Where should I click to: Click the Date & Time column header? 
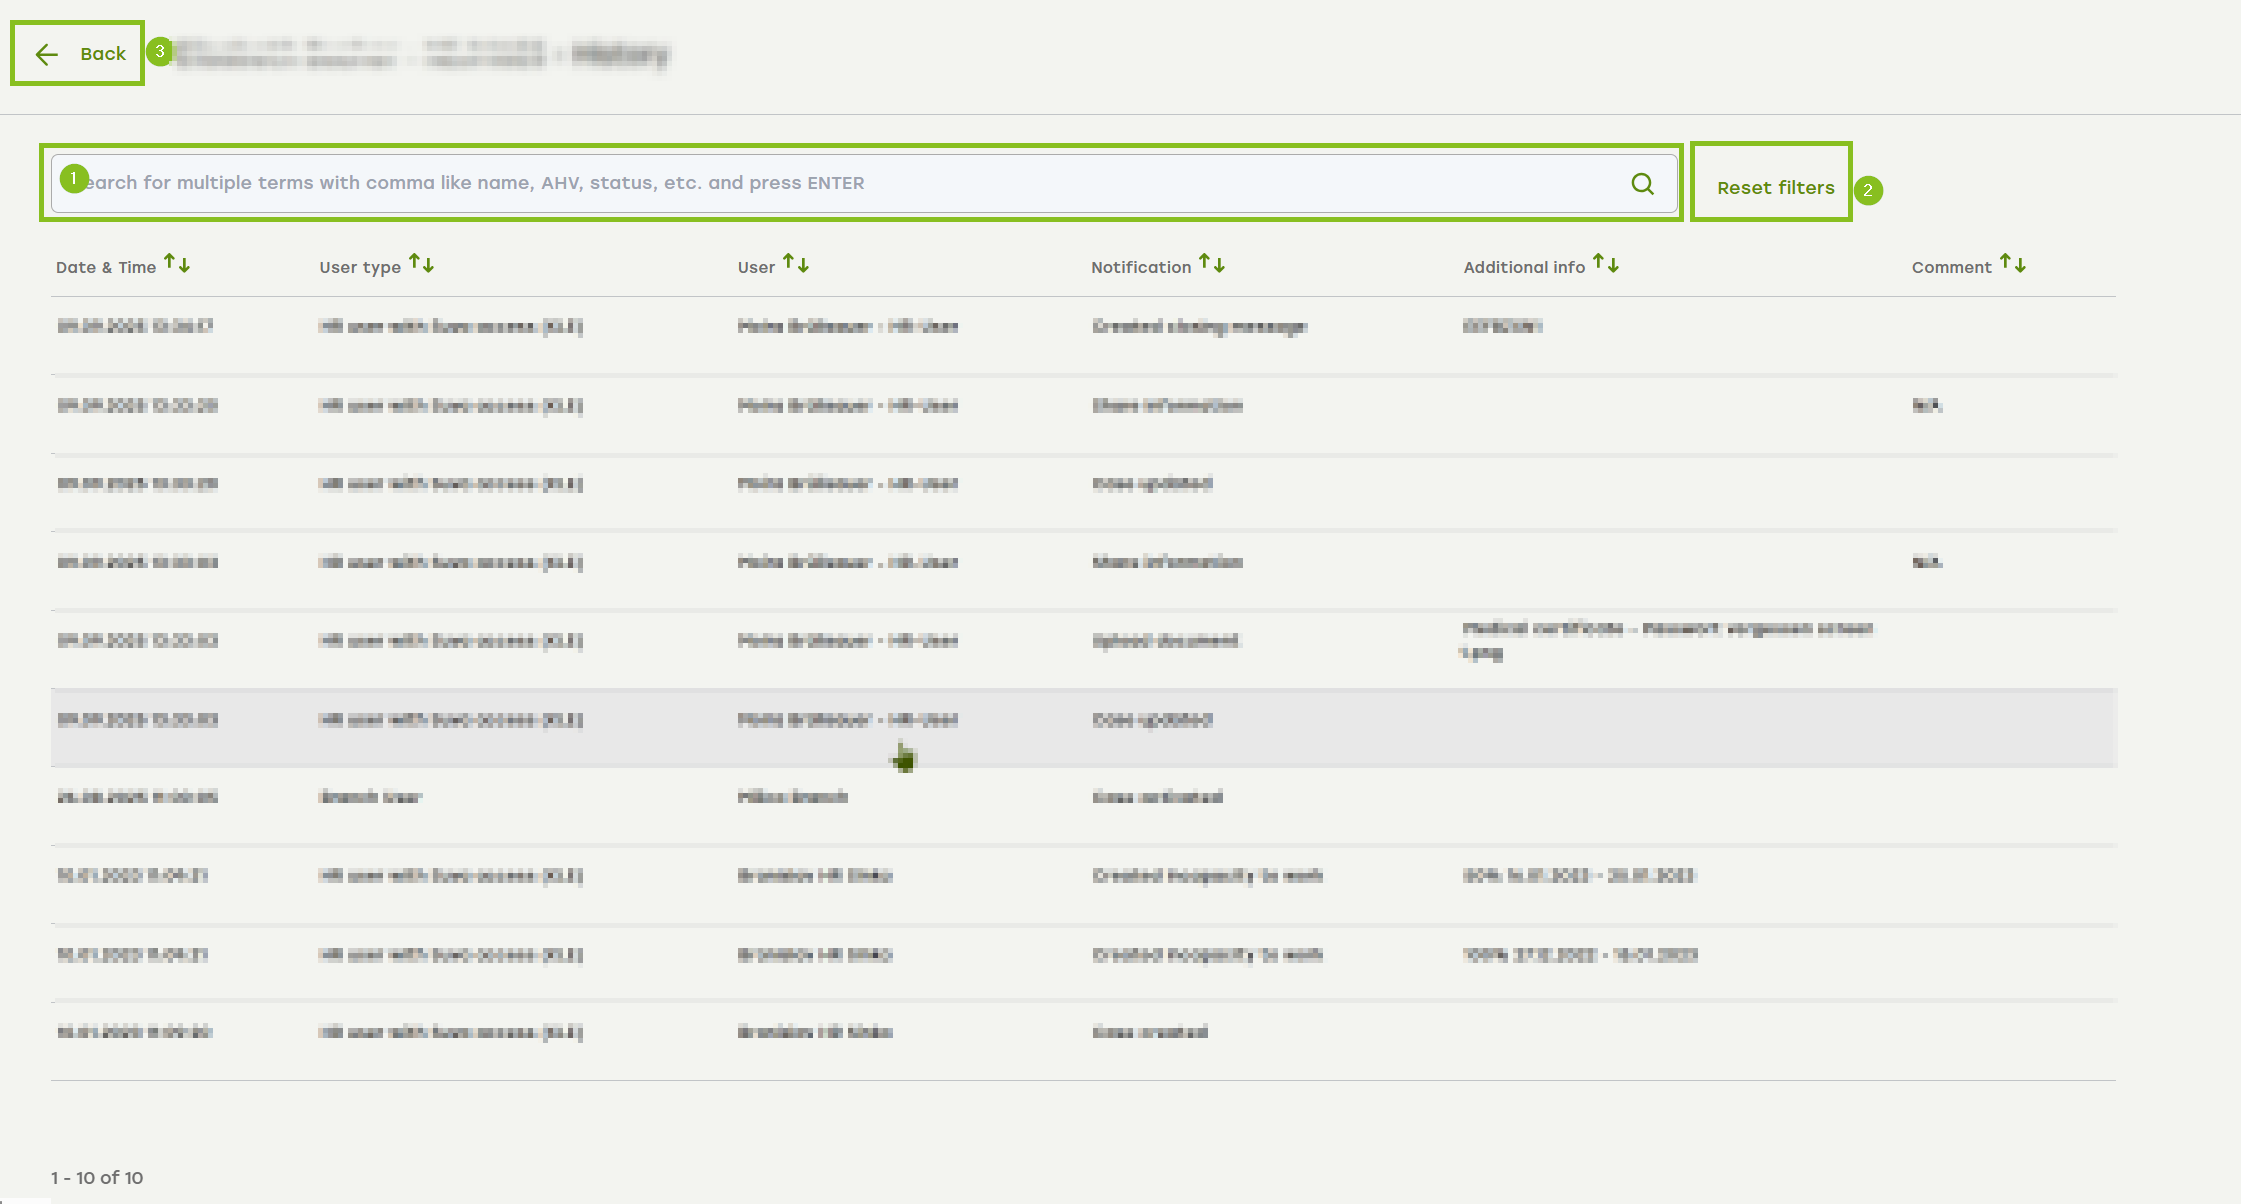point(106,268)
